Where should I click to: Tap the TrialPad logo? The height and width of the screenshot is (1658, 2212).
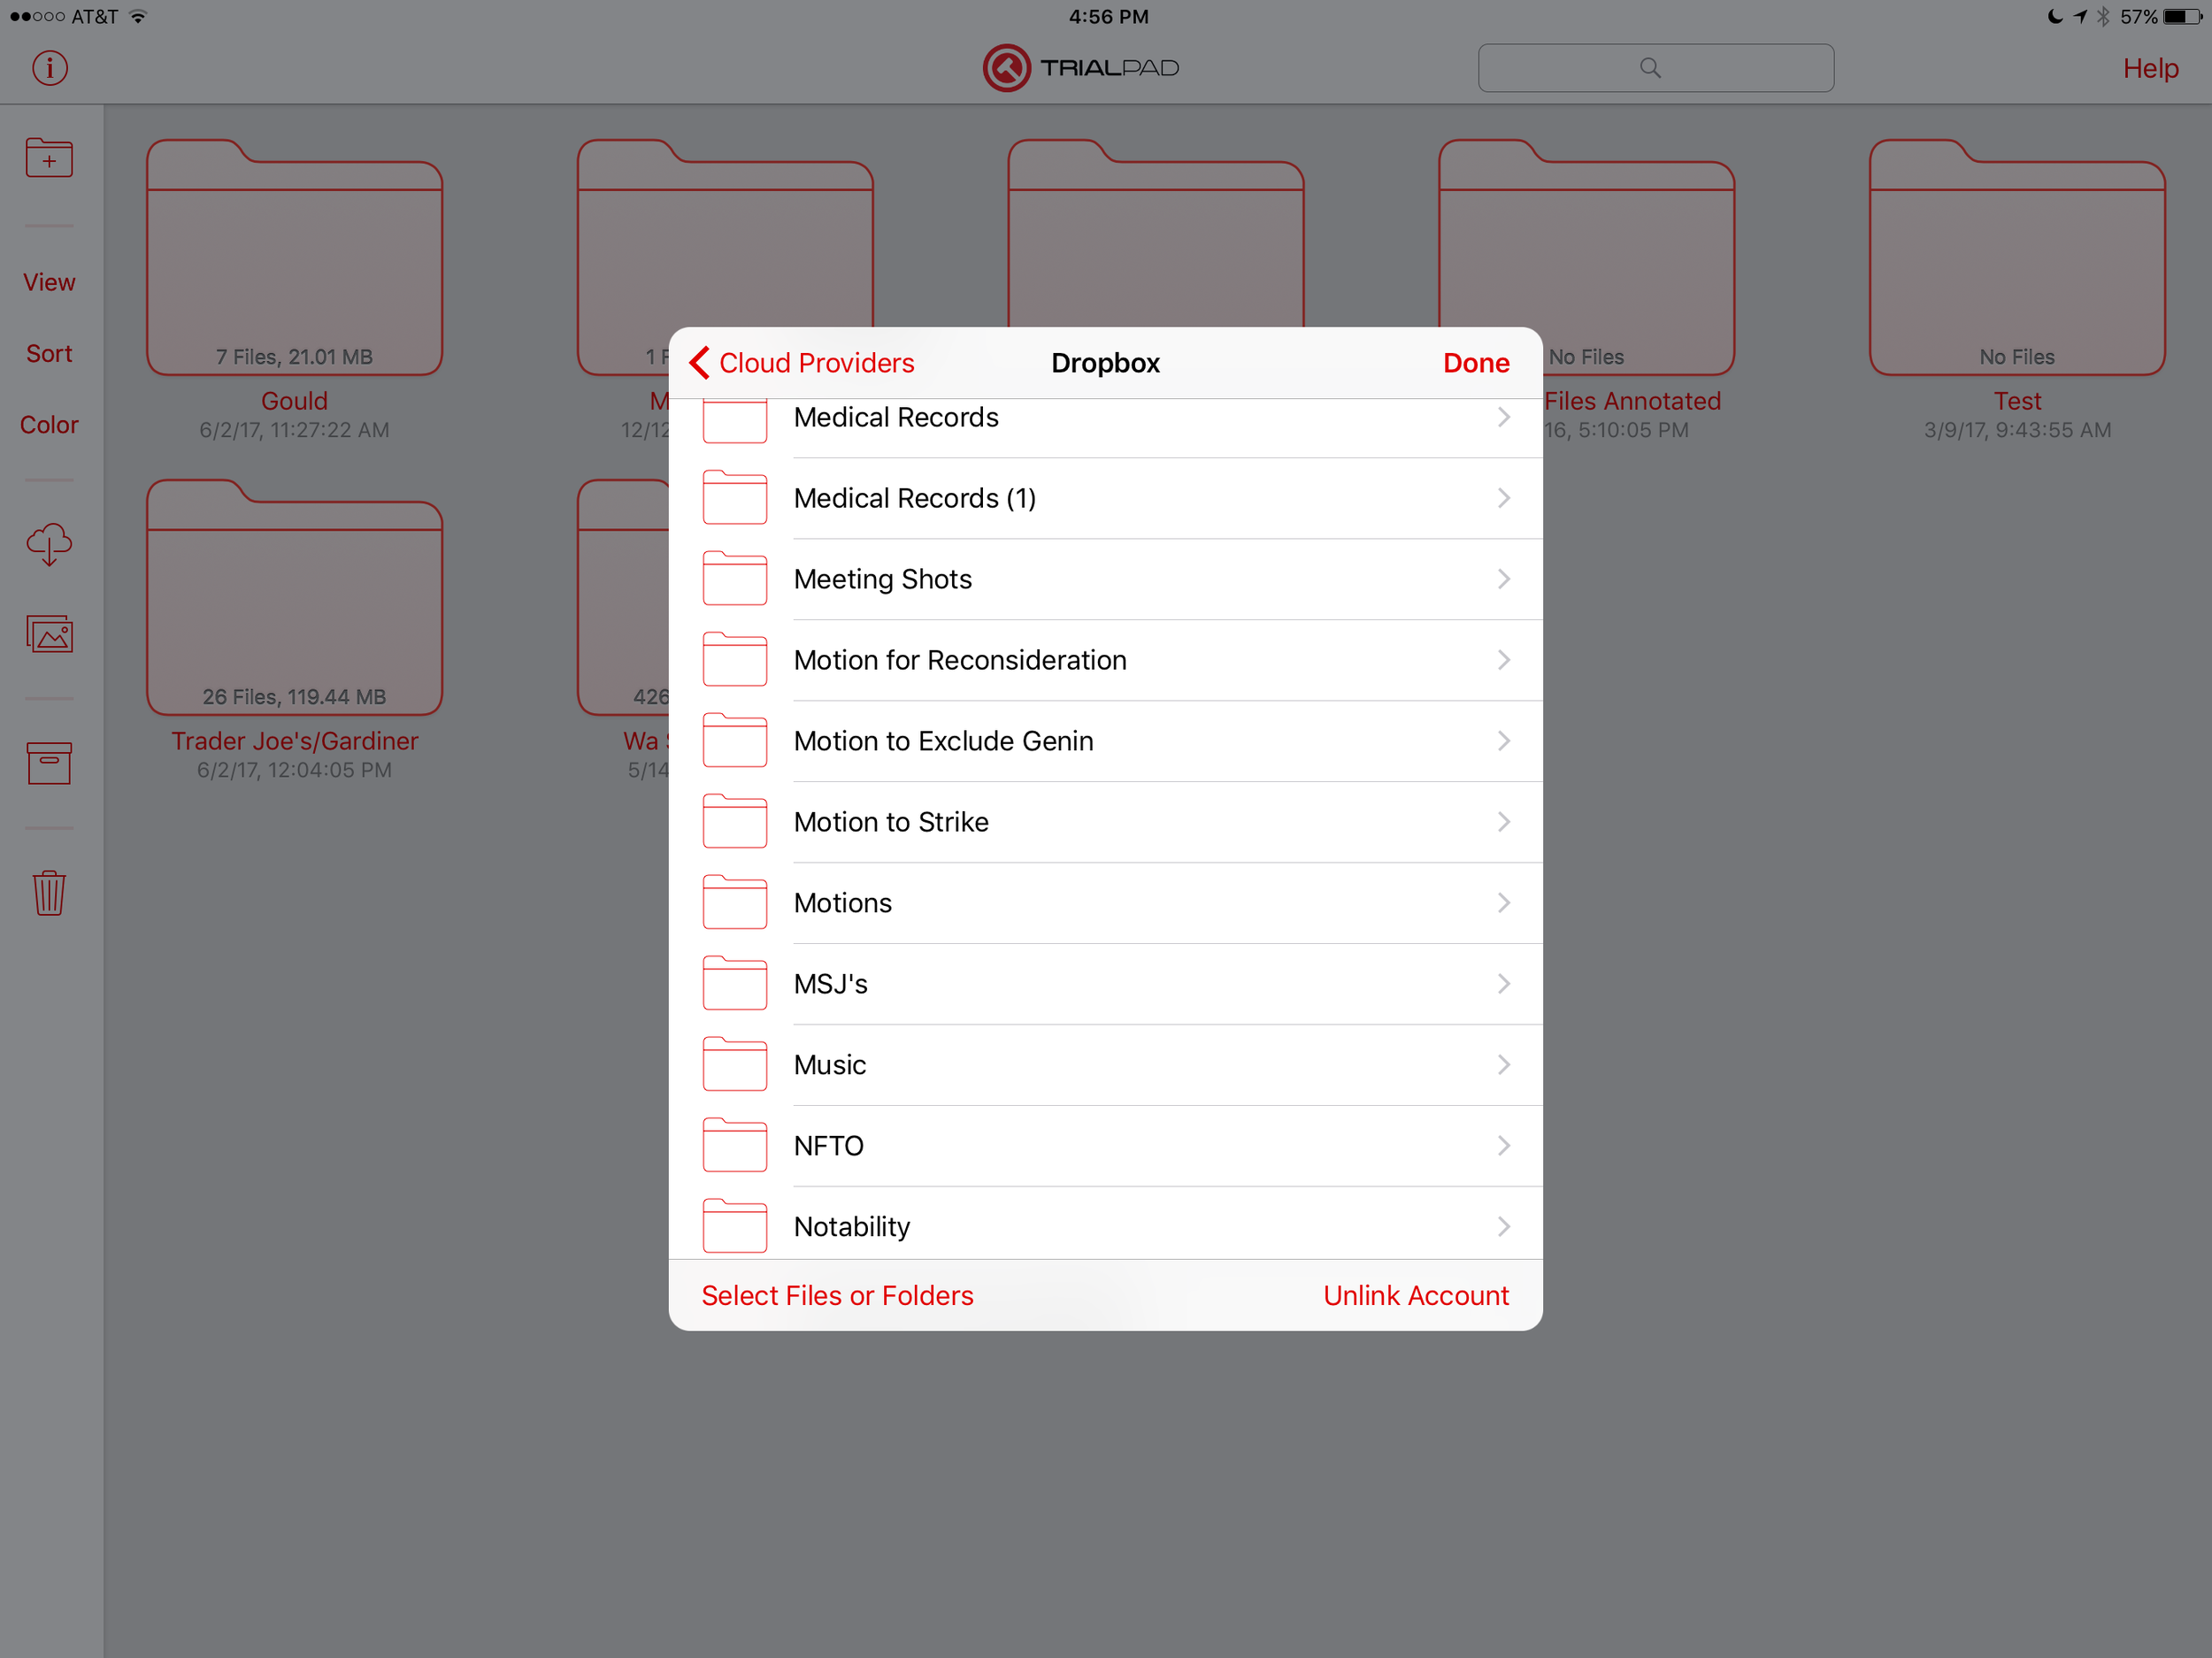click(1081, 68)
